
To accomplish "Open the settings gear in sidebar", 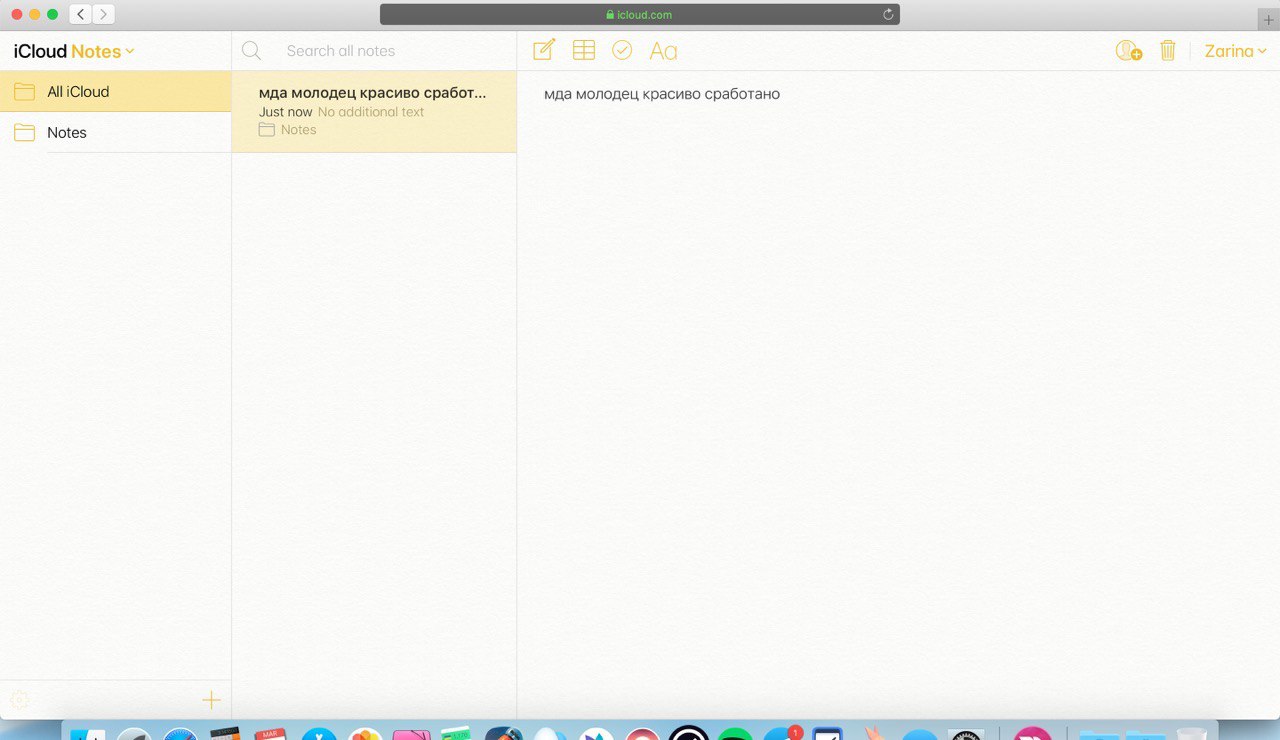I will pyautogui.click(x=19, y=700).
